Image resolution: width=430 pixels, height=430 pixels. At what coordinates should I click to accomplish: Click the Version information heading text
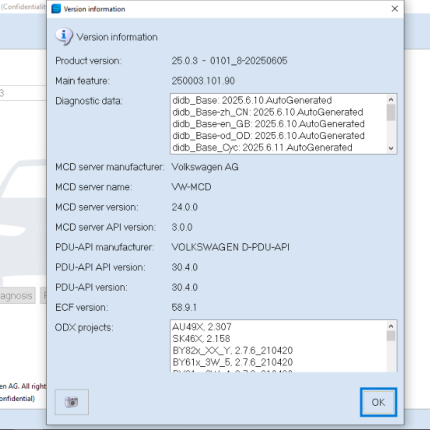[117, 37]
